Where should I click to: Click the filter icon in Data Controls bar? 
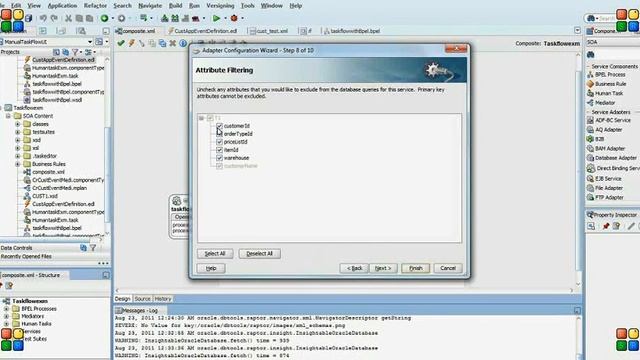93,248
